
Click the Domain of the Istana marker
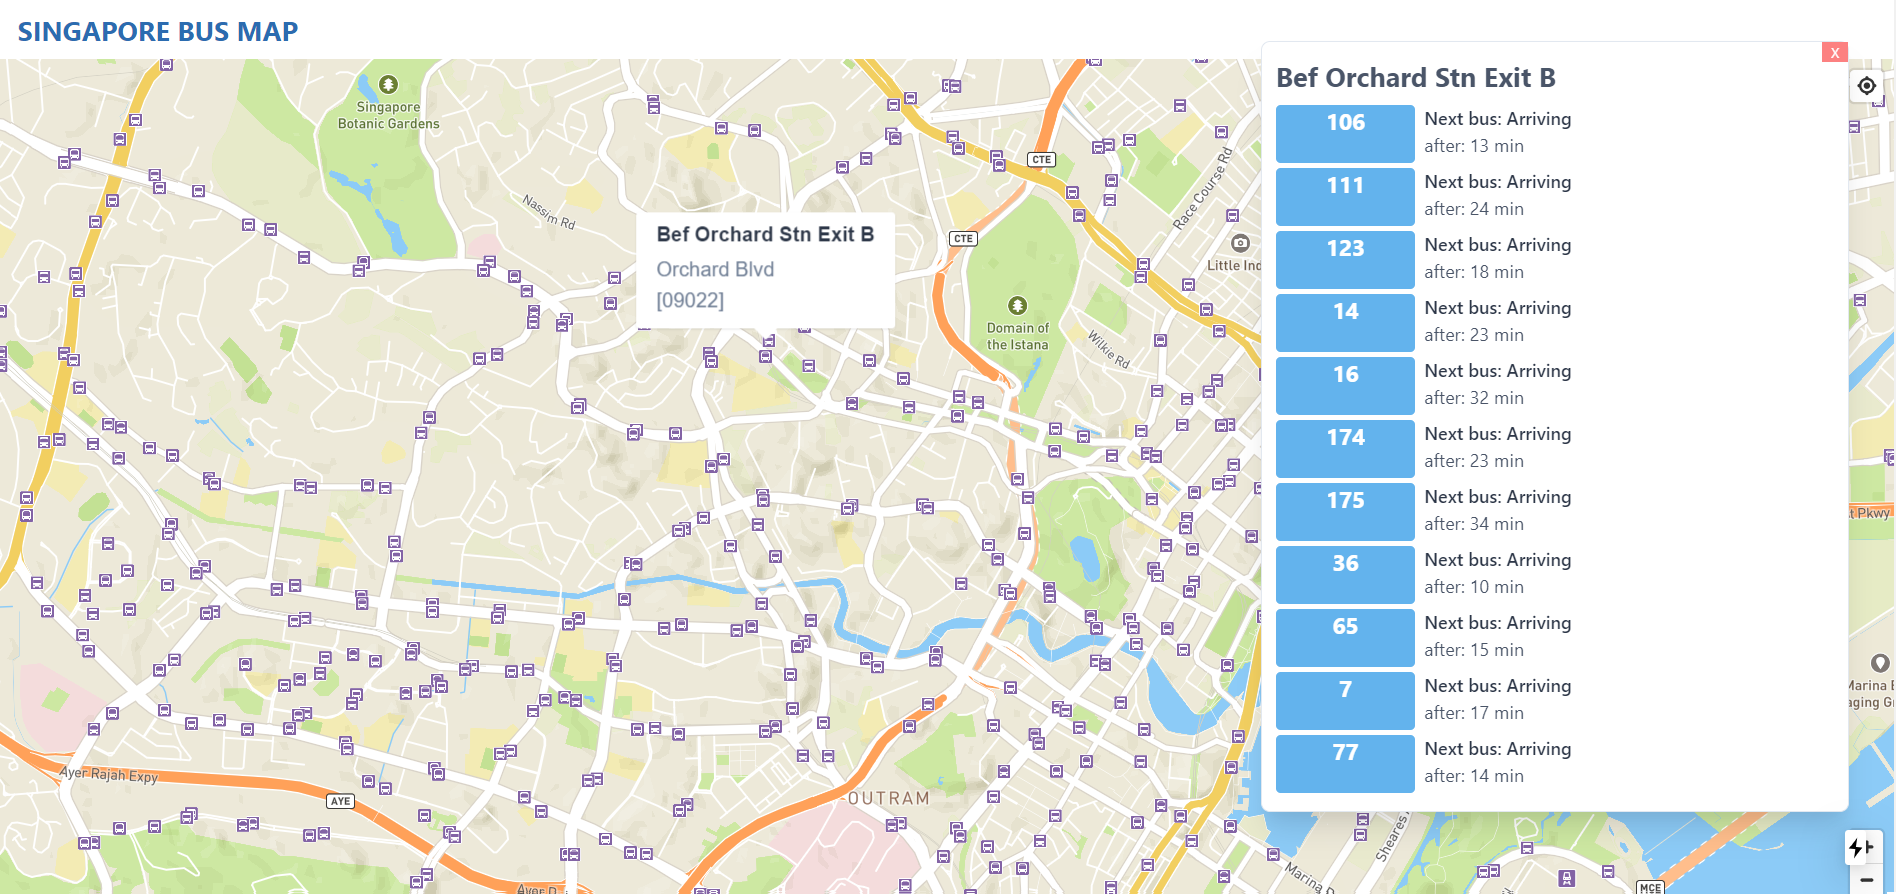point(1017,306)
